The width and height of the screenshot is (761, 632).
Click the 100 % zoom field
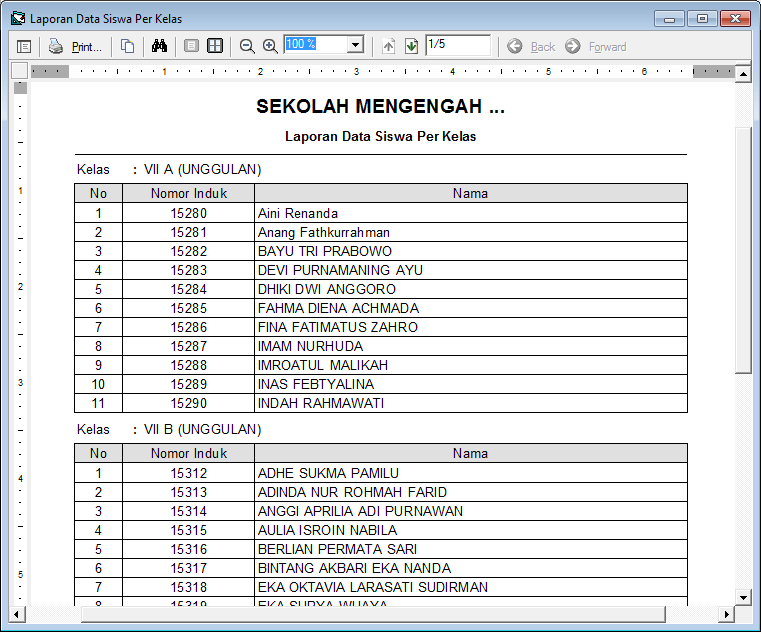315,45
